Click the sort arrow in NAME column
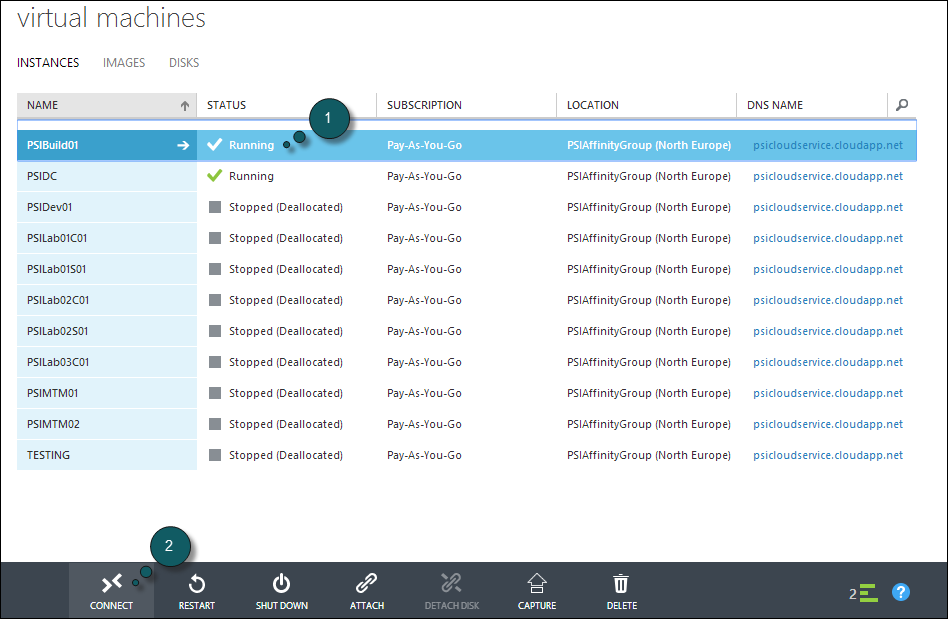The height and width of the screenshot is (619, 948). [185, 106]
